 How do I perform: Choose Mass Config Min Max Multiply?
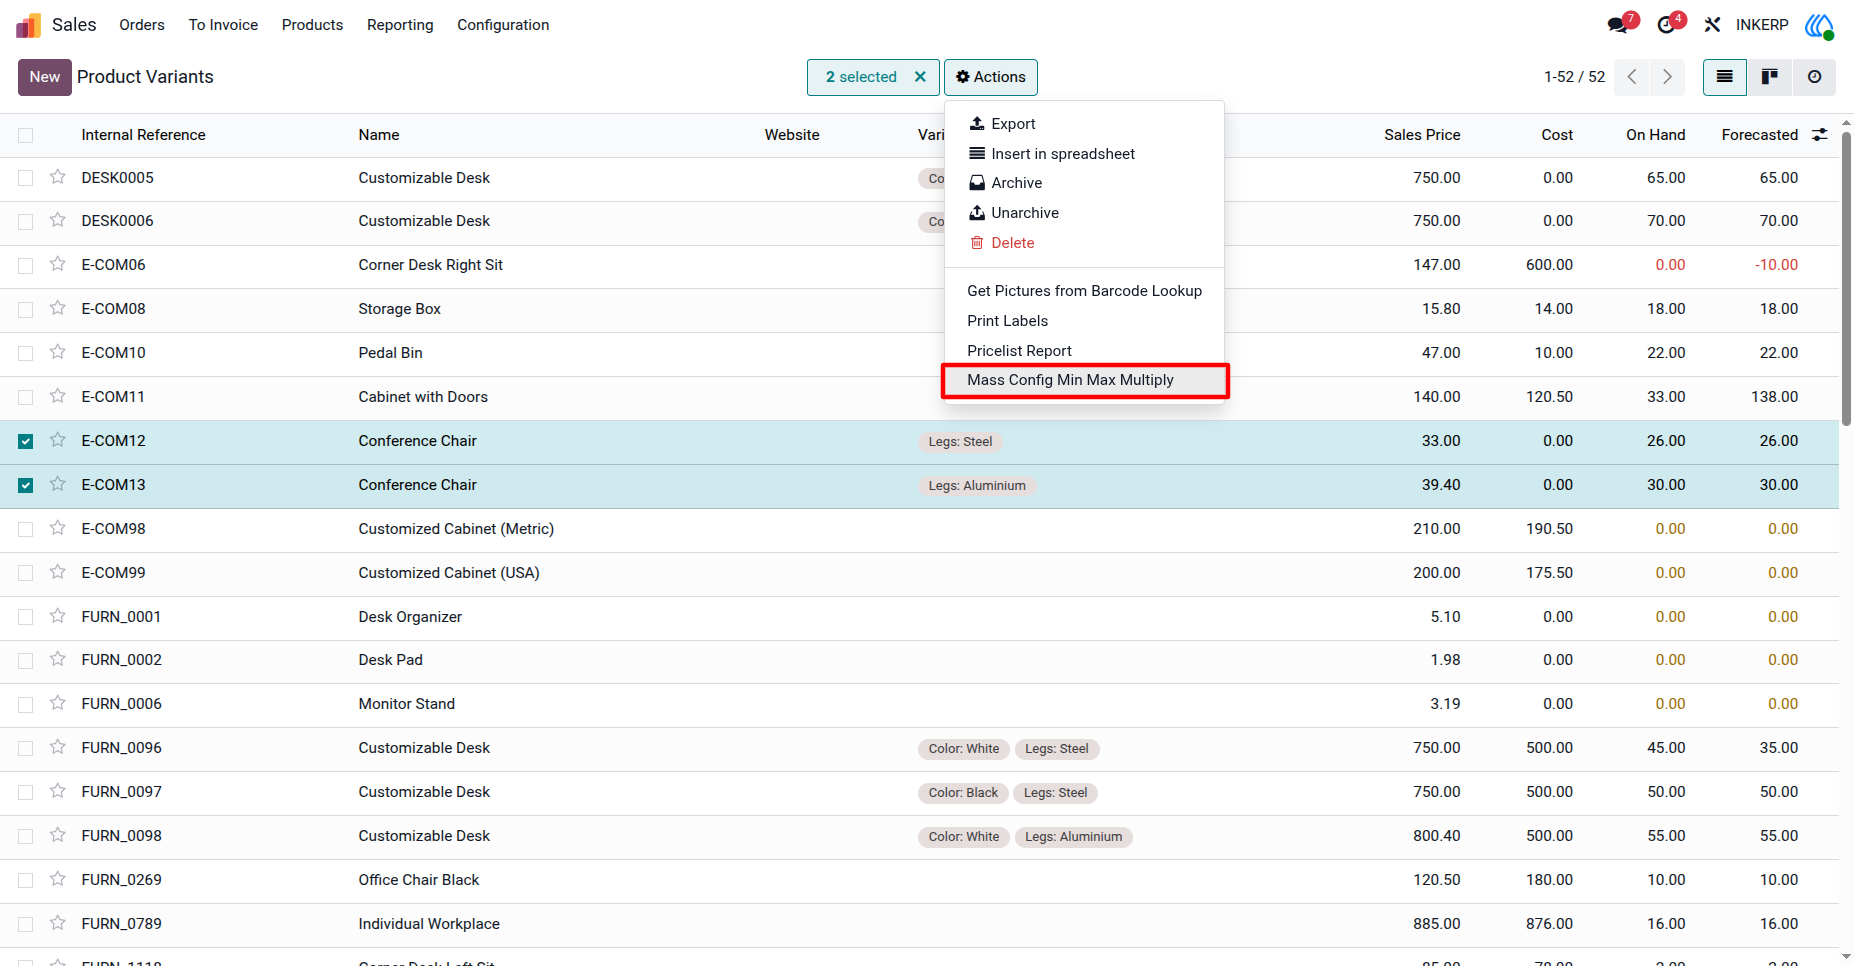pyautogui.click(x=1085, y=380)
